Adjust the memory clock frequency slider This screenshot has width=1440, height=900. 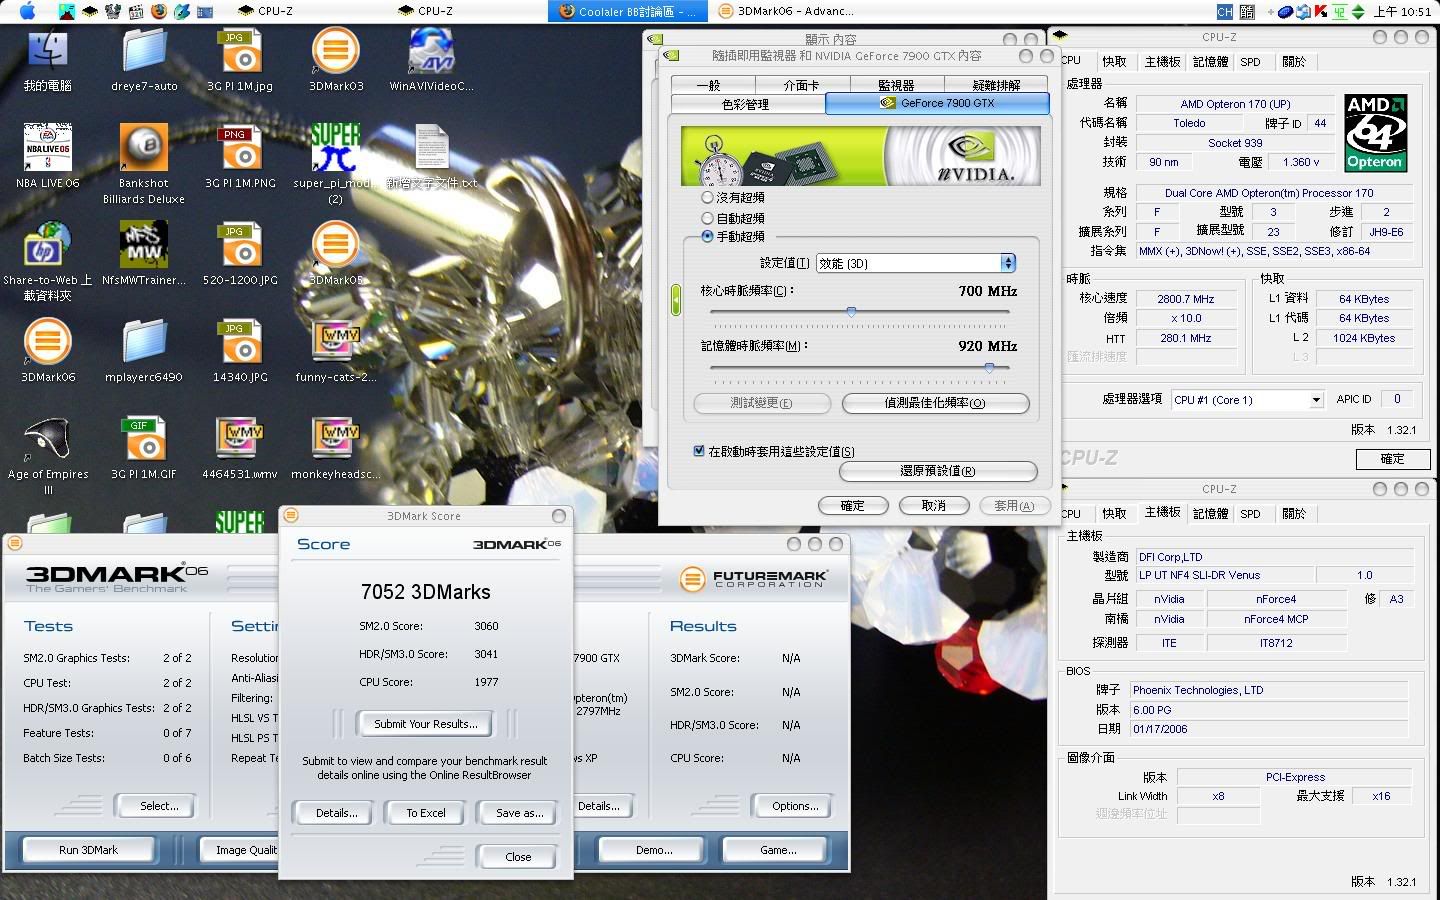pos(989,367)
